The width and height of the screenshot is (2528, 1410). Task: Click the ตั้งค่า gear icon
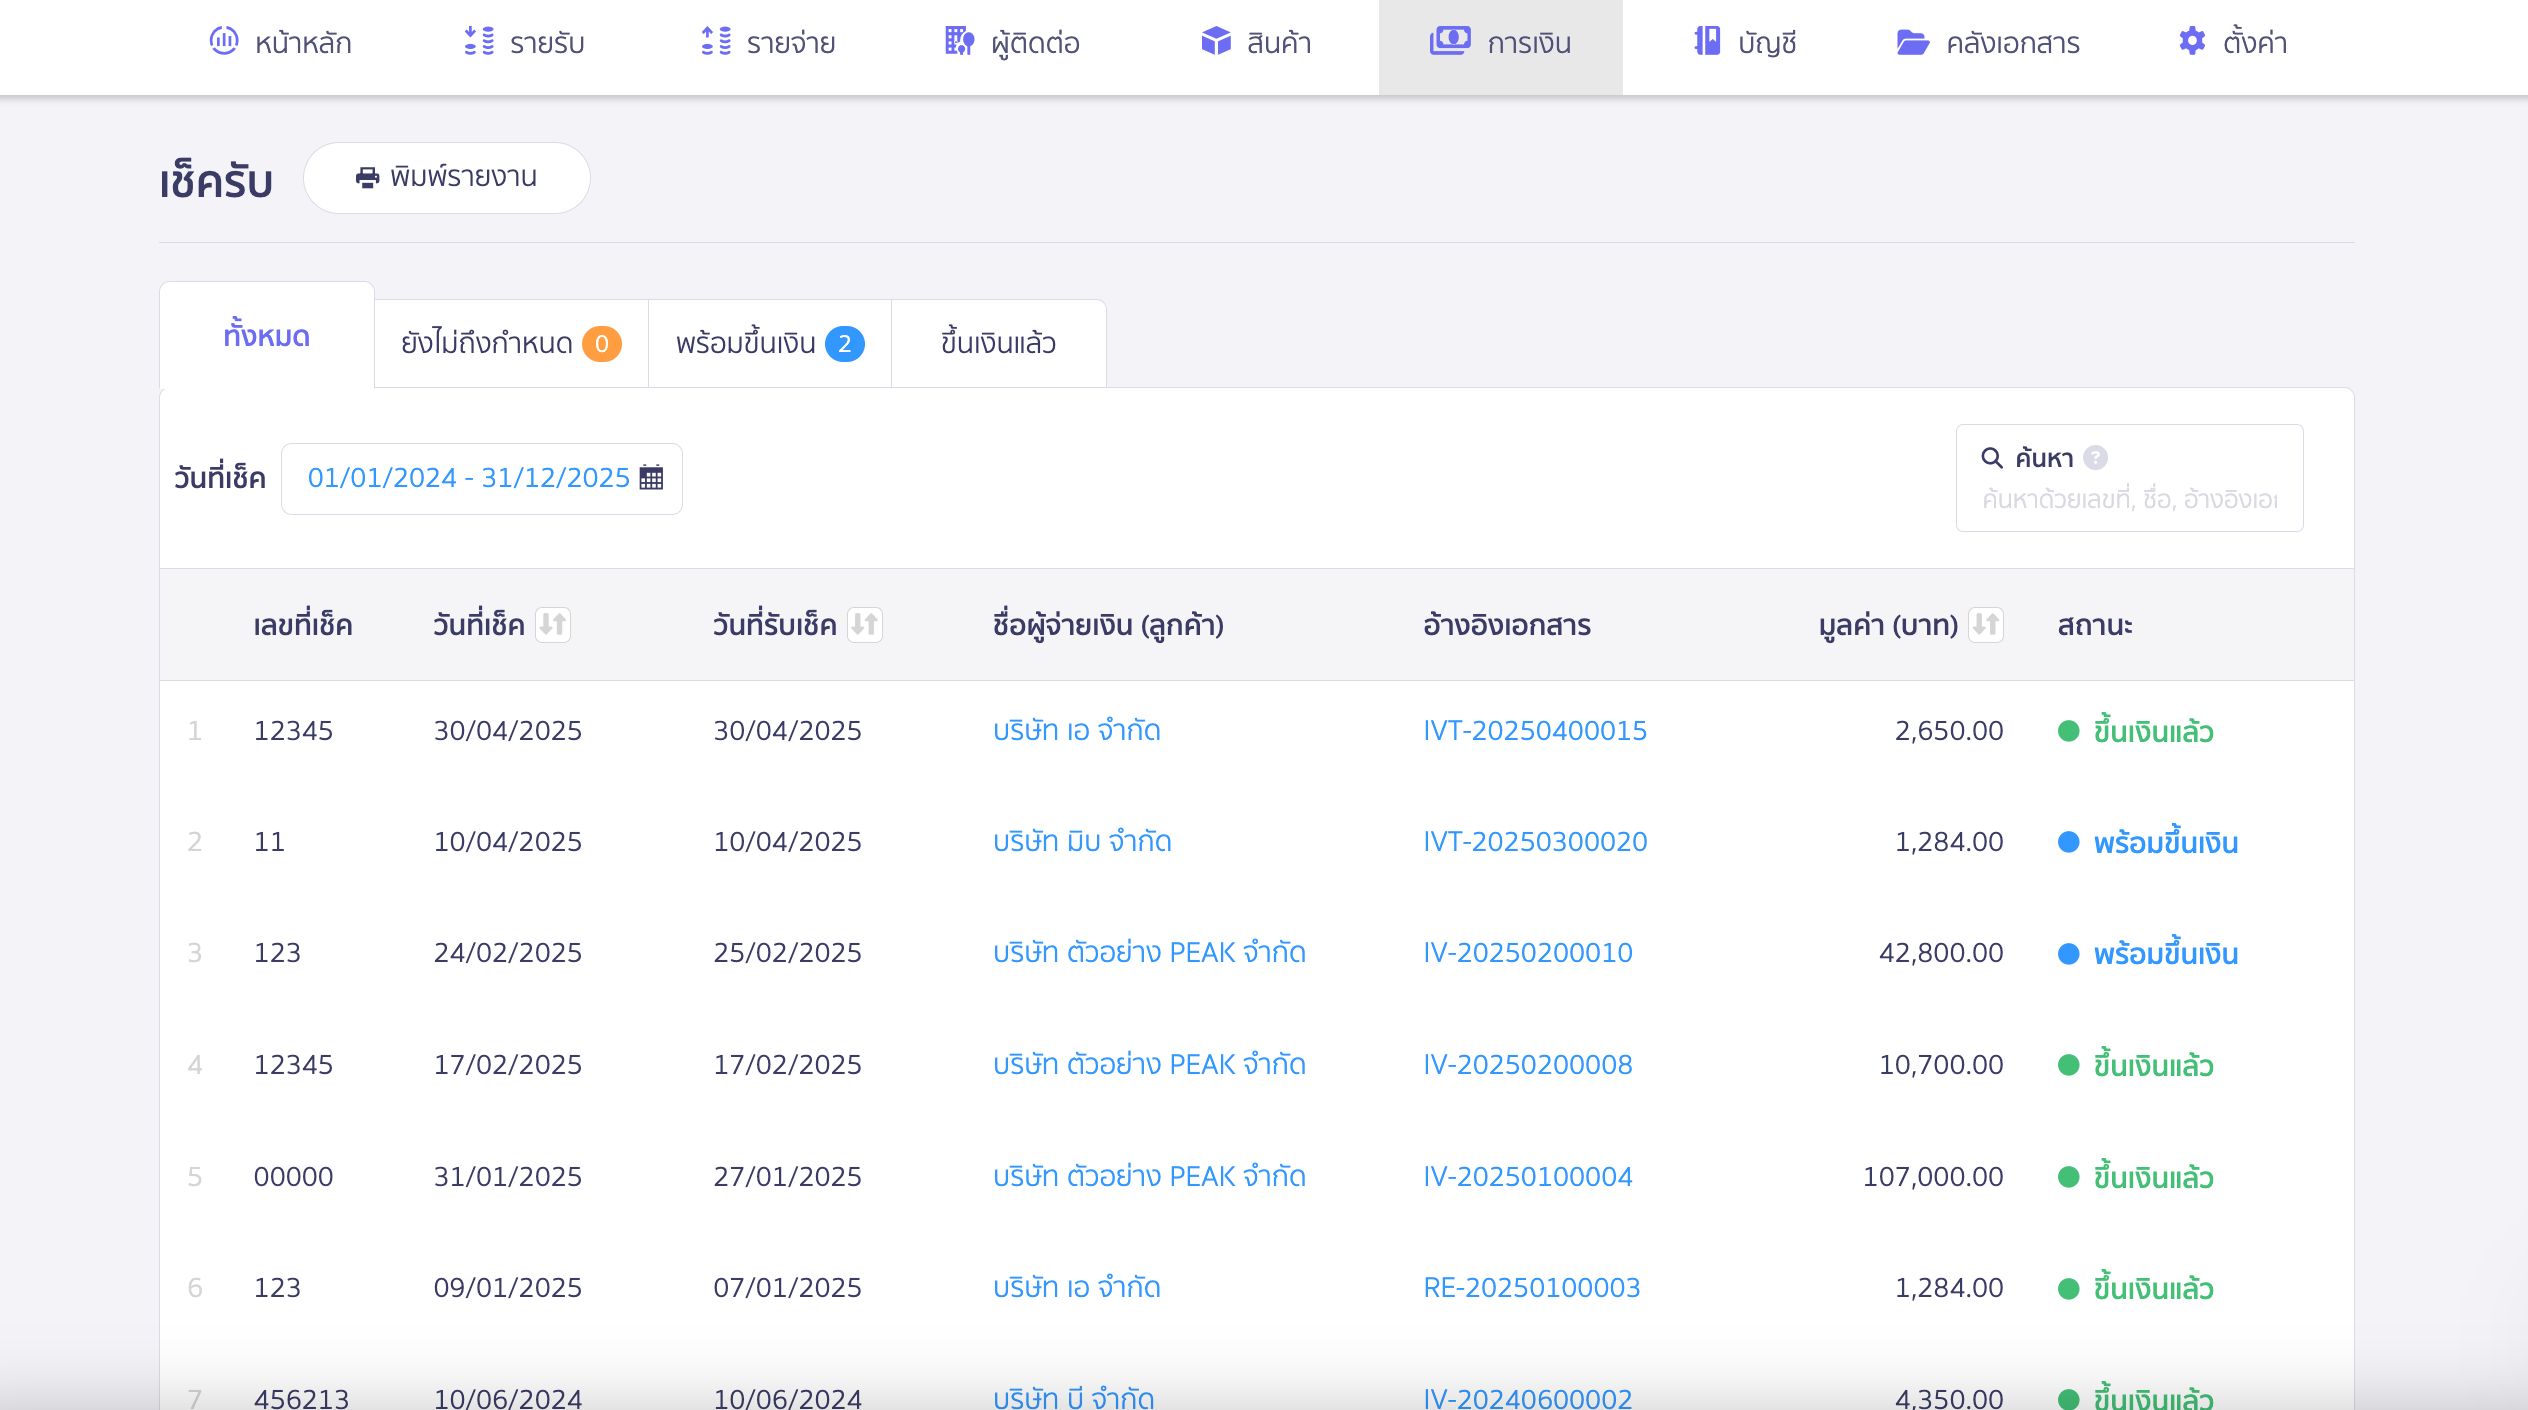click(2191, 41)
